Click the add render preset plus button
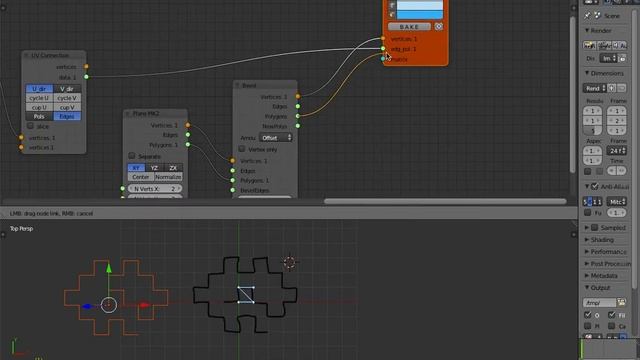 (x=611, y=88)
